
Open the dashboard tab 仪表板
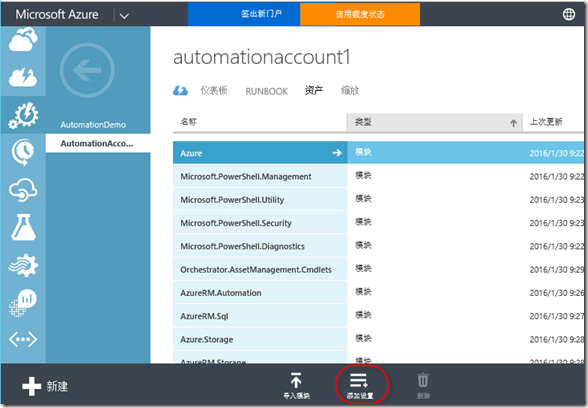[x=214, y=90]
